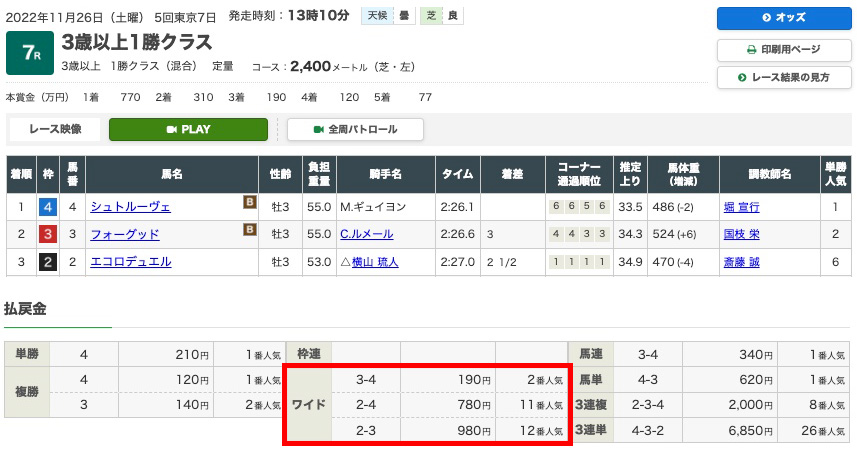Click the blue frame number 4 badge
The width and height of the screenshot is (857, 455).
click(x=47, y=208)
